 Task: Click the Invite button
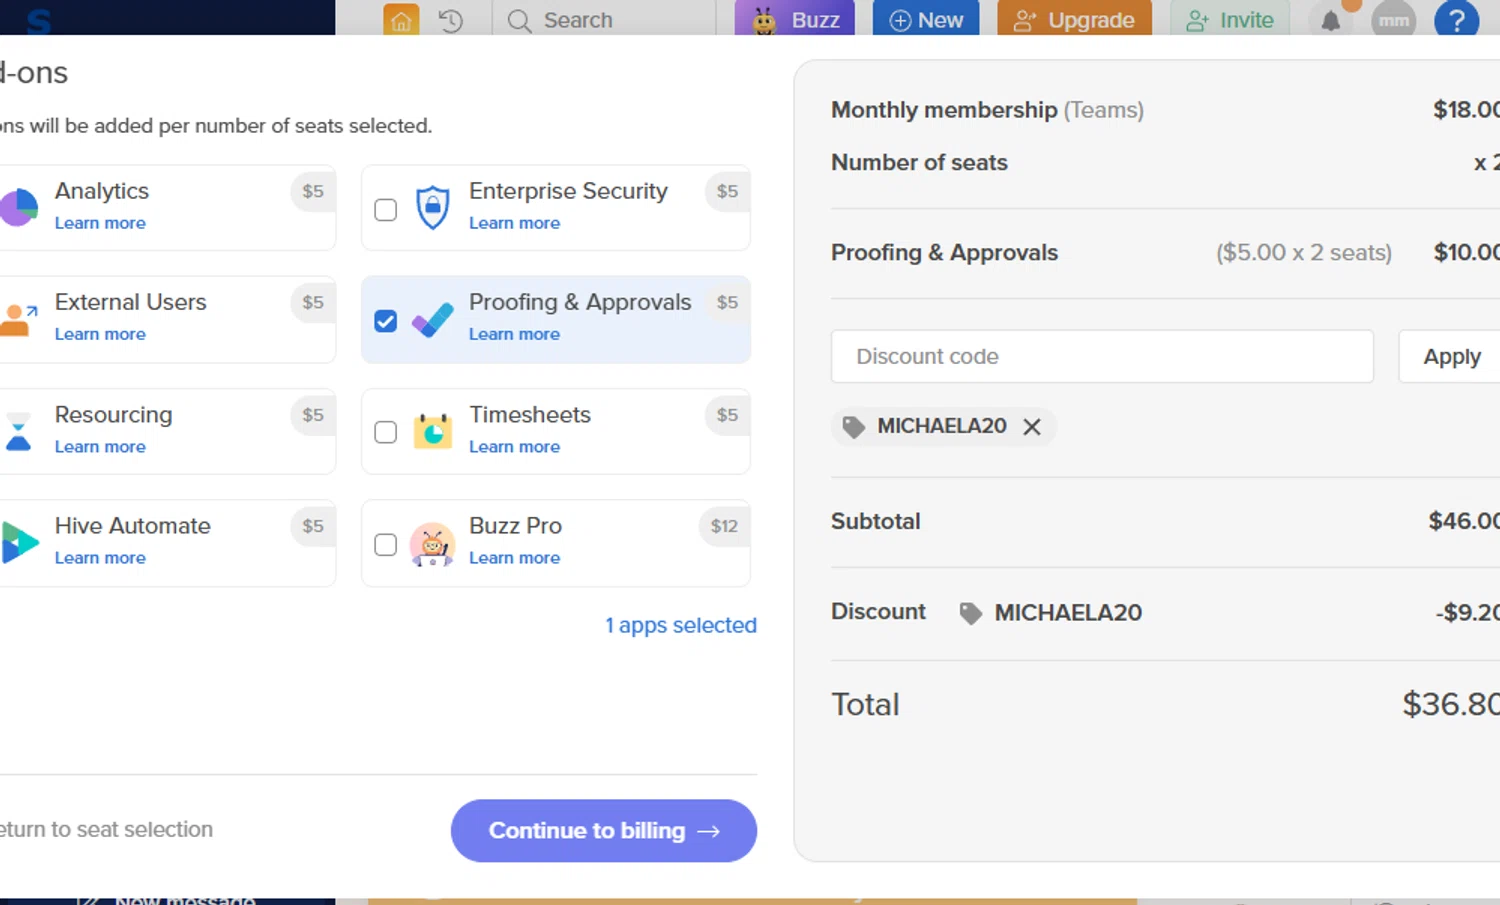click(x=1229, y=19)
